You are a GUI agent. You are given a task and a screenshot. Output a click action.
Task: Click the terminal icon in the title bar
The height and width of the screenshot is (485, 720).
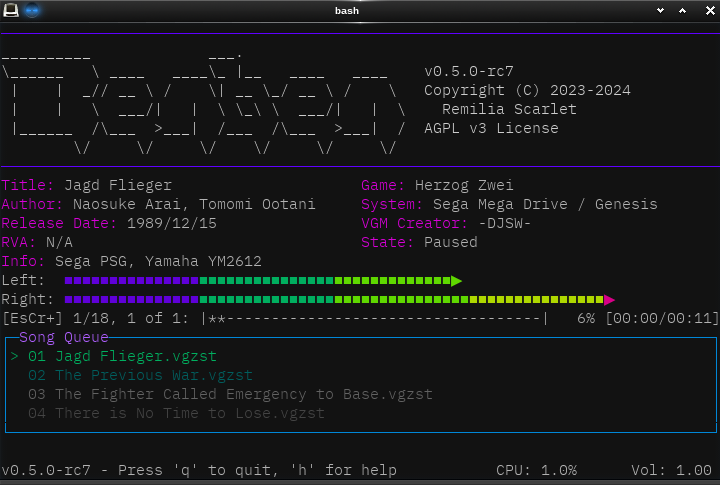click(11, 10)
